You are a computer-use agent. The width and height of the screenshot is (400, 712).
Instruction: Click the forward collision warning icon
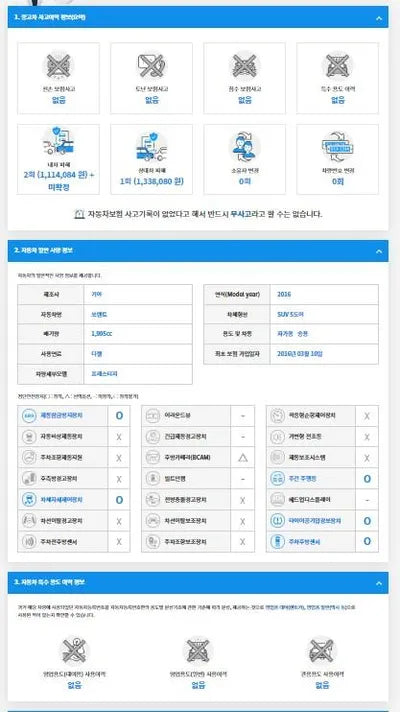(x=153, y=499)
